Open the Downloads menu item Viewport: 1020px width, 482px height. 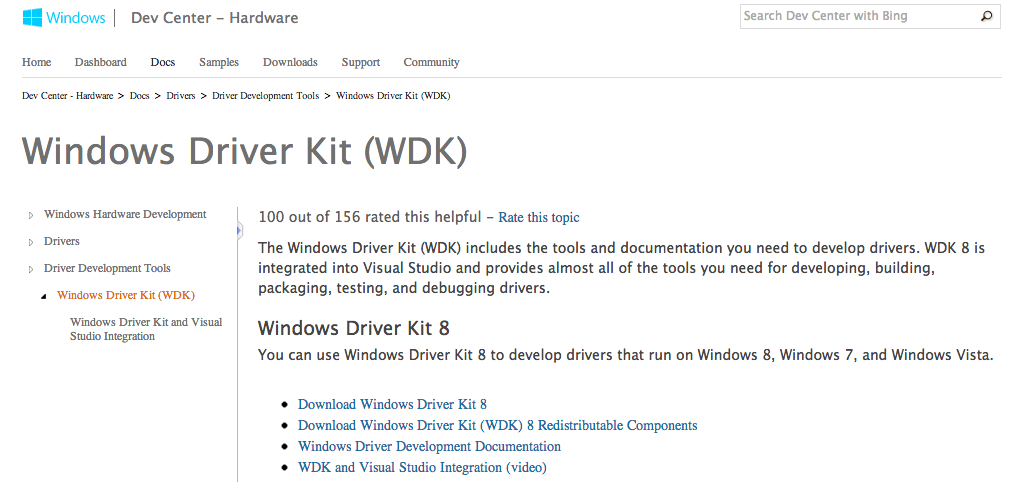pyautogui.click(x=290, y=62)
